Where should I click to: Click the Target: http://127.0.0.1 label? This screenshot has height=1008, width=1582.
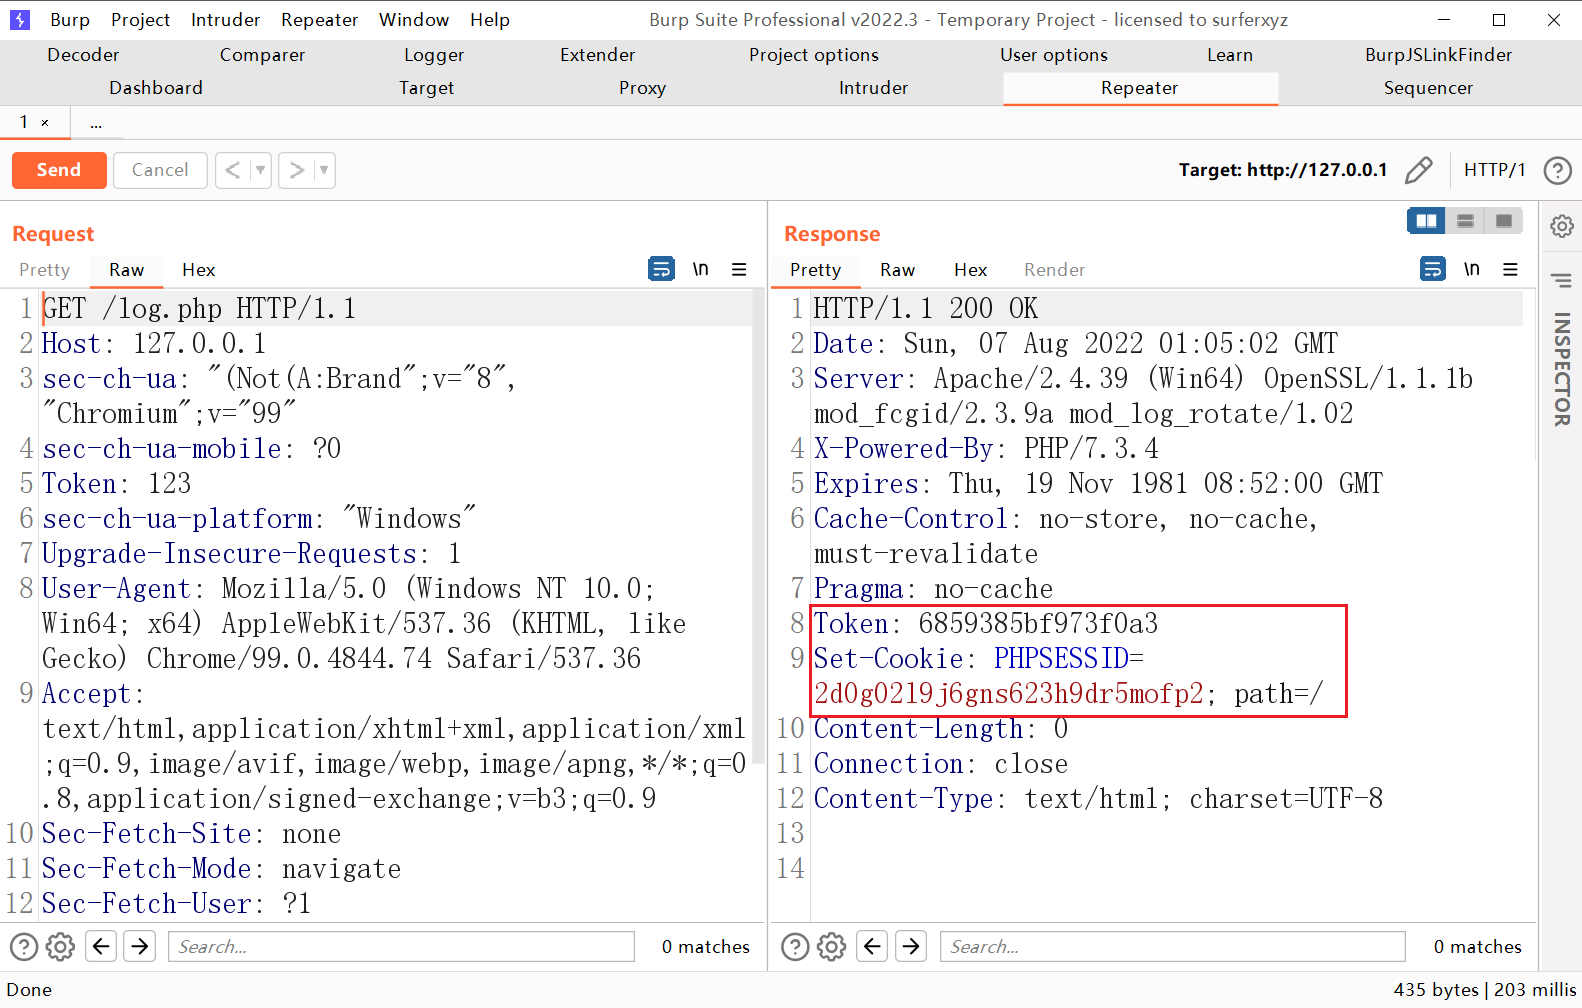pyautogui.click(x=1283, y=170)
